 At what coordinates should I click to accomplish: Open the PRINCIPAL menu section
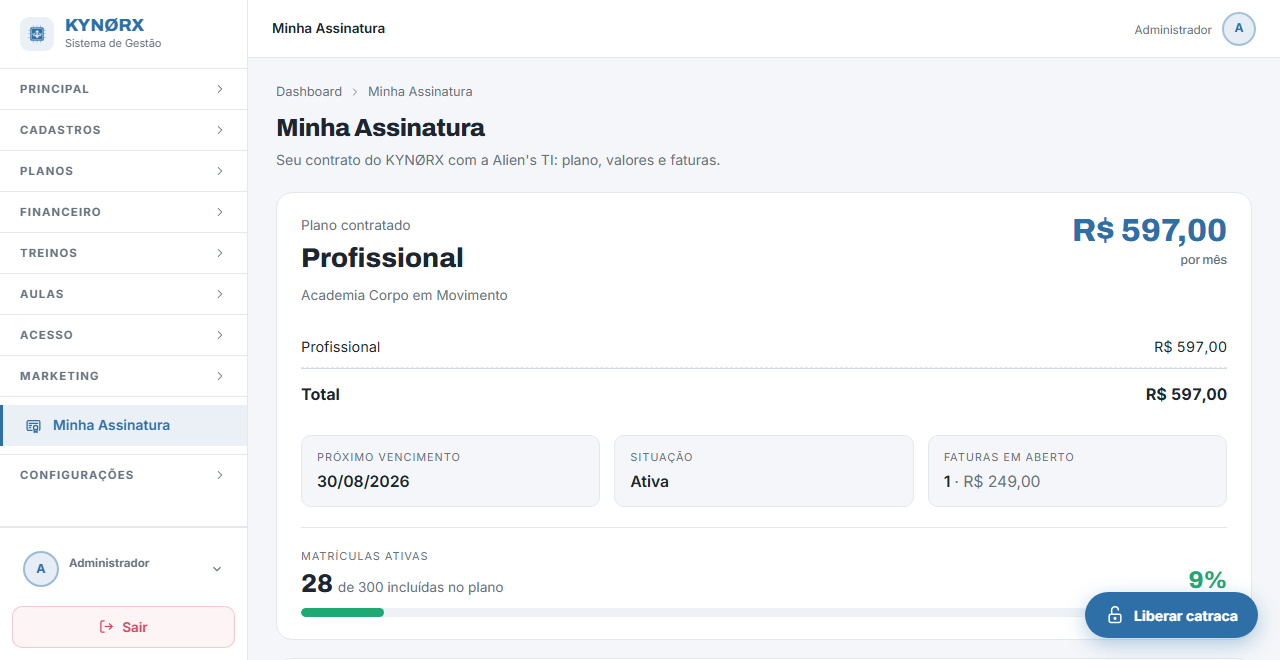pyautogui.click(x=123, y=89)
